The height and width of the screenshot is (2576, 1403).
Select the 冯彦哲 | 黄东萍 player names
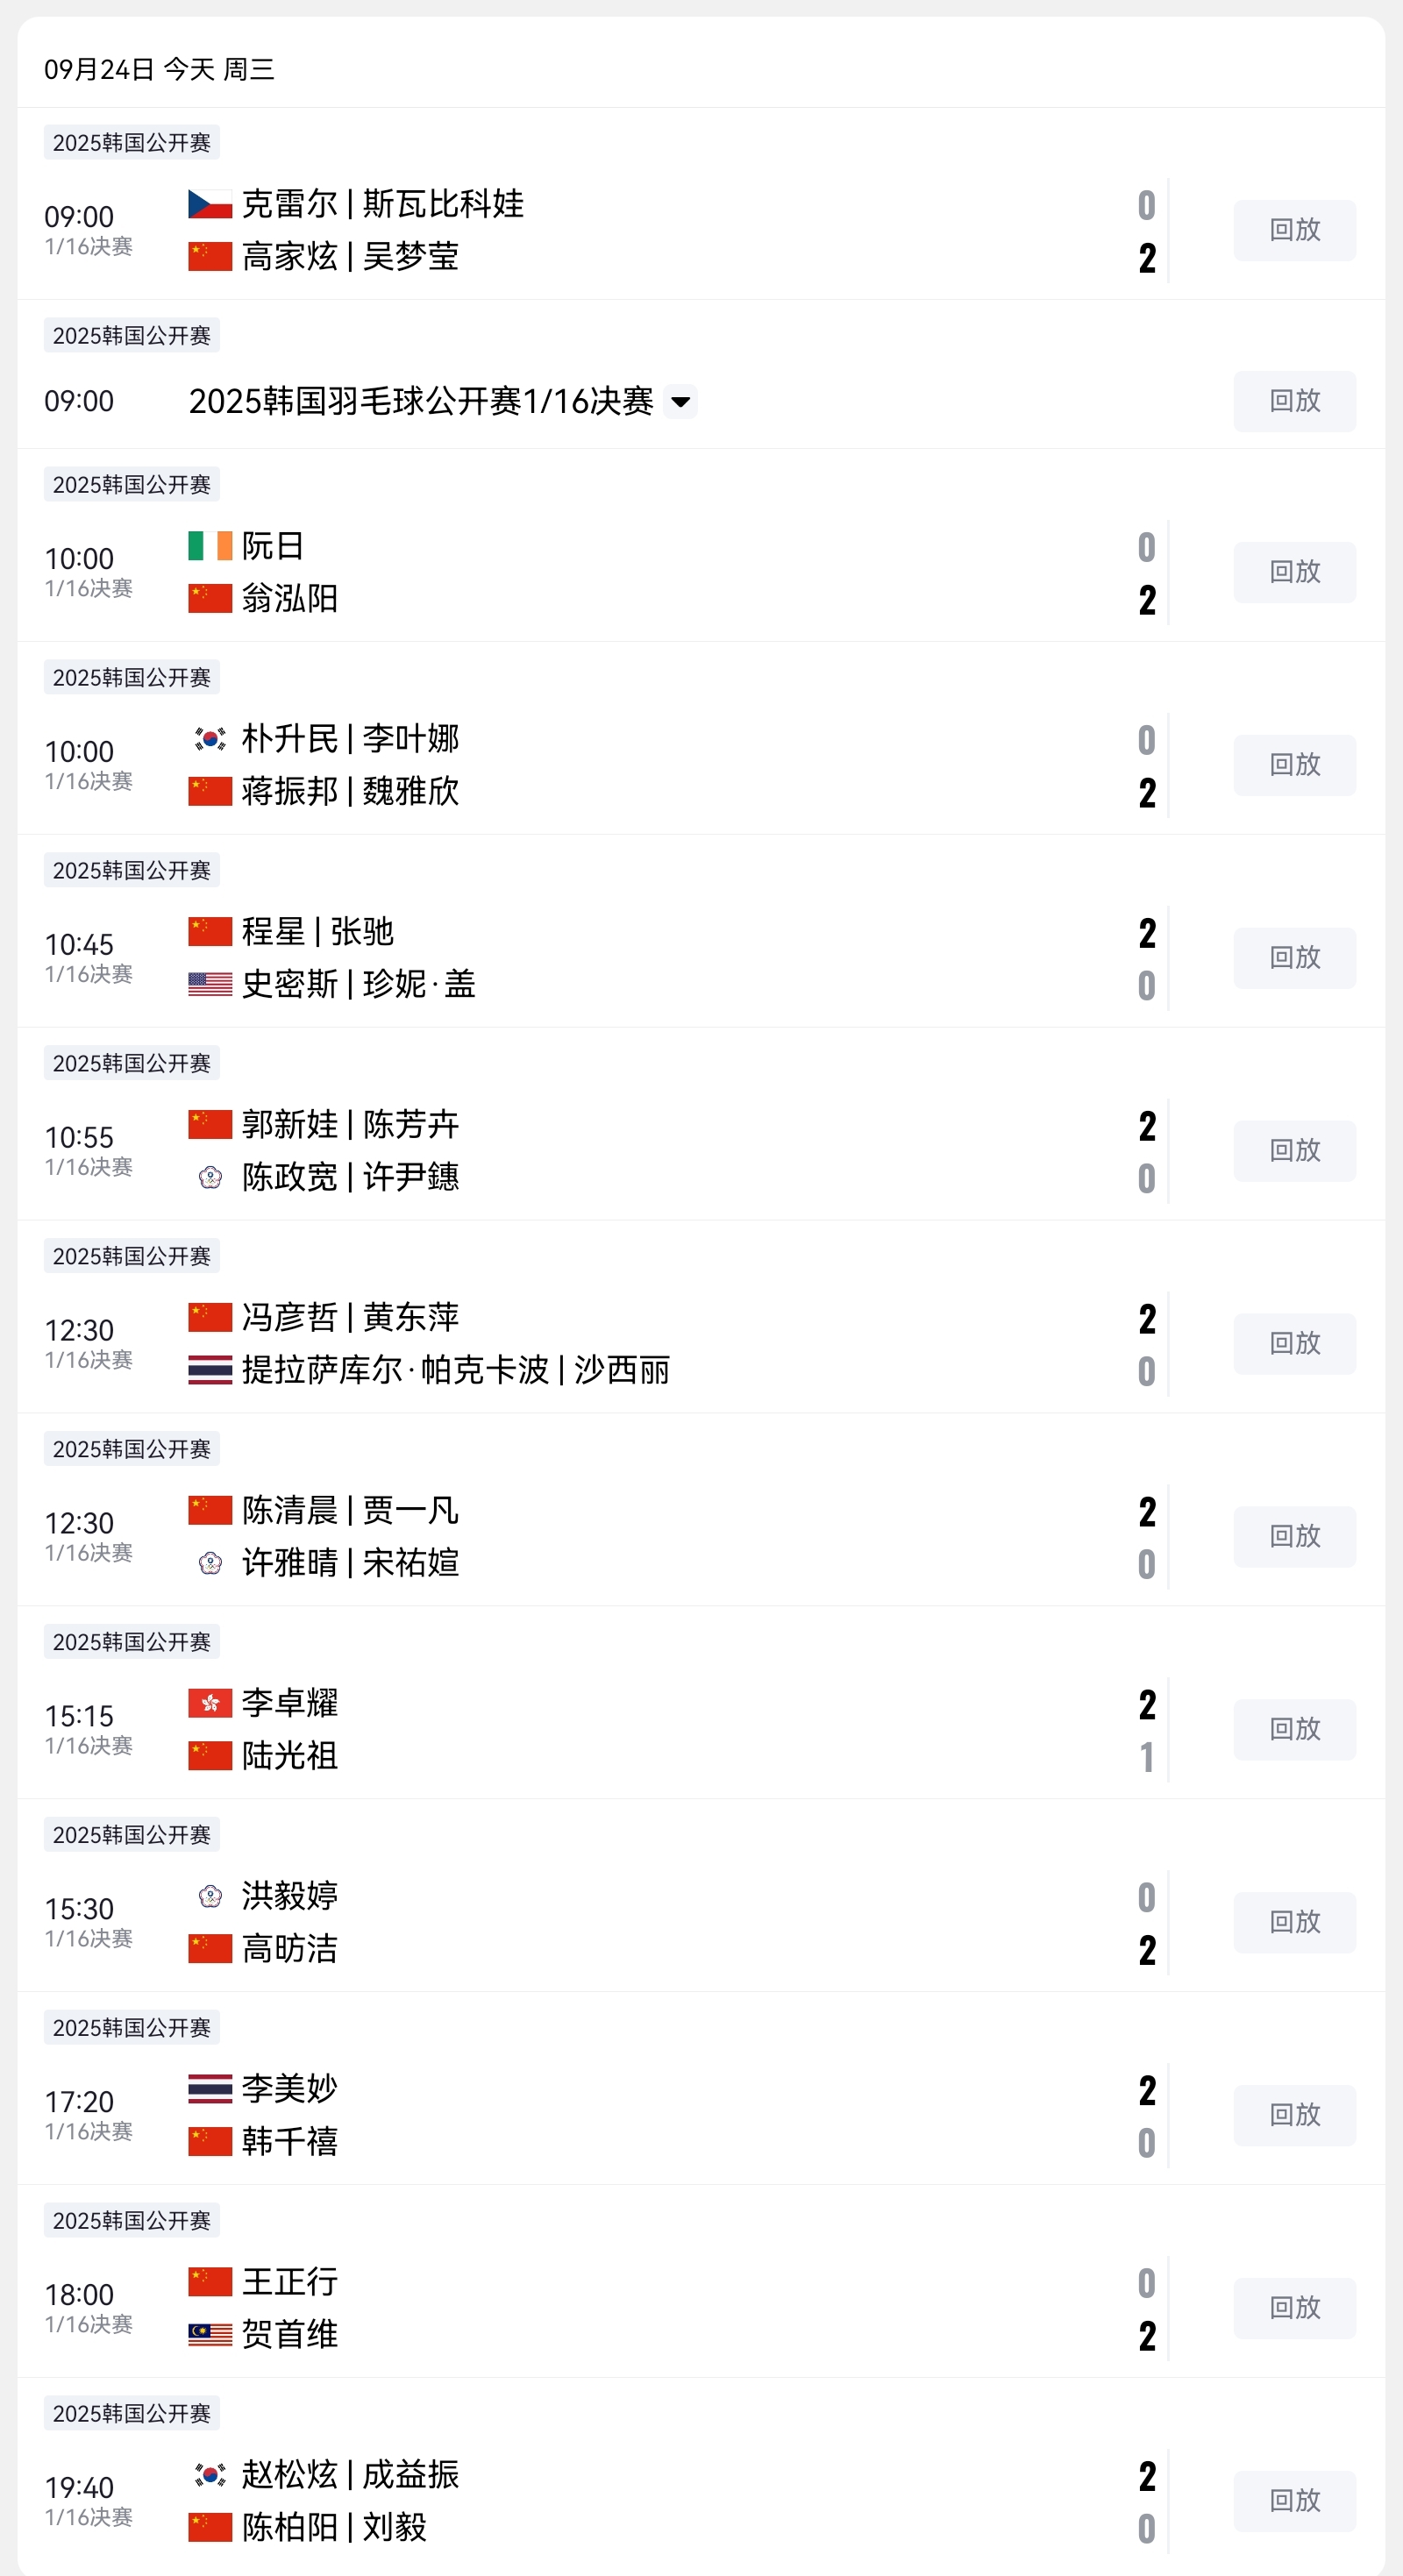[x=350, y=1317]
